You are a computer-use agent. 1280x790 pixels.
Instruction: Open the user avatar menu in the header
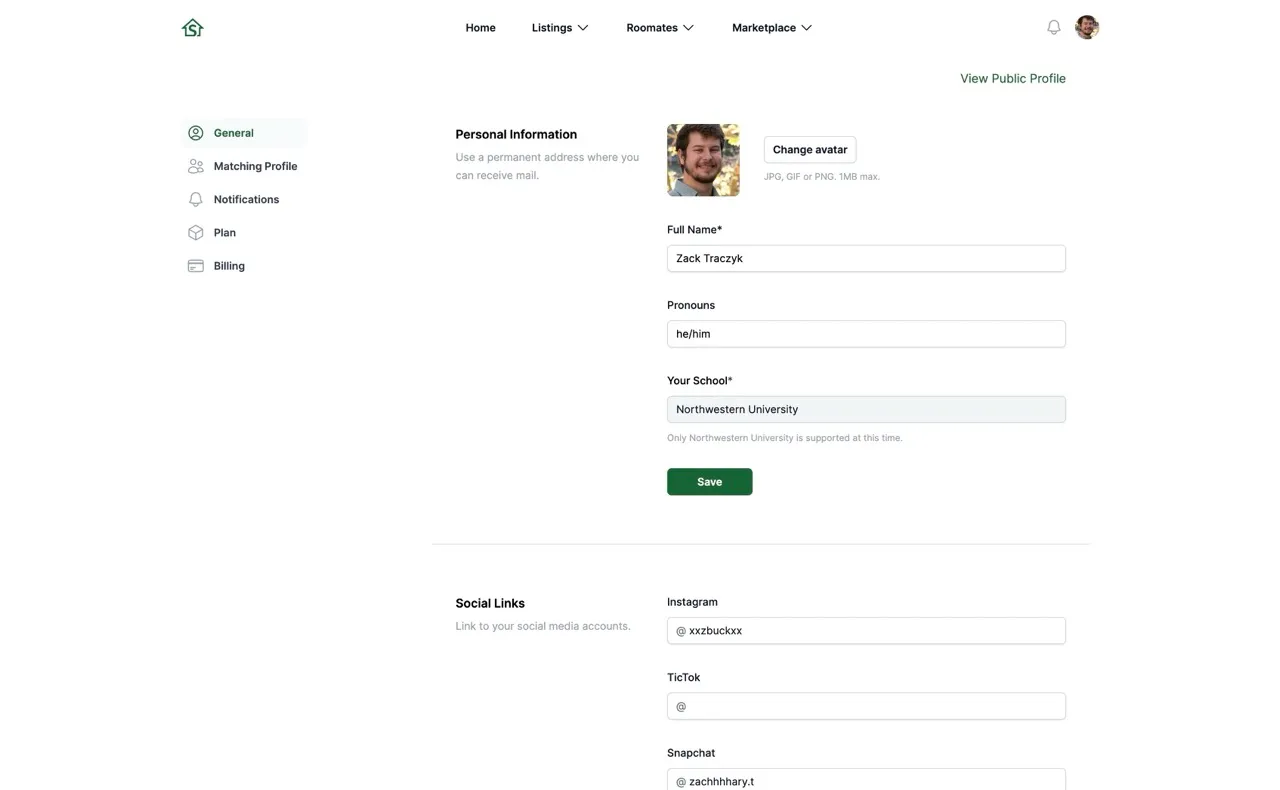tap(1087, 28)
